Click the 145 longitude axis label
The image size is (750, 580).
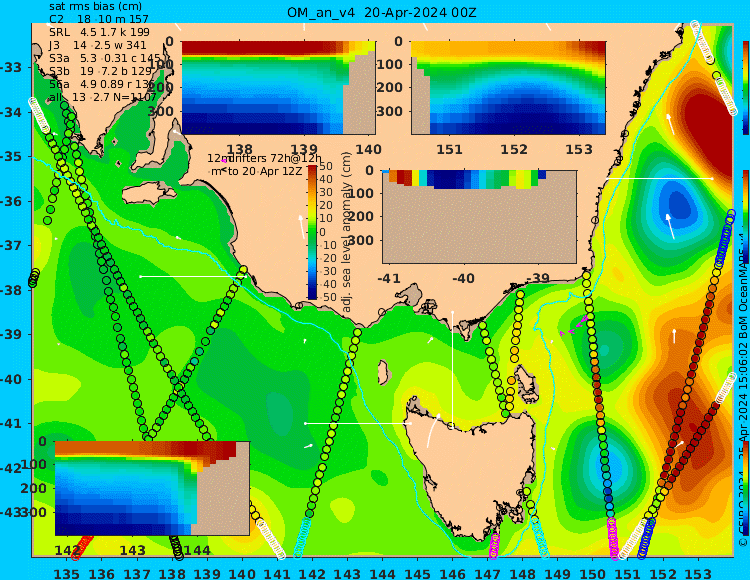[418, 573]
